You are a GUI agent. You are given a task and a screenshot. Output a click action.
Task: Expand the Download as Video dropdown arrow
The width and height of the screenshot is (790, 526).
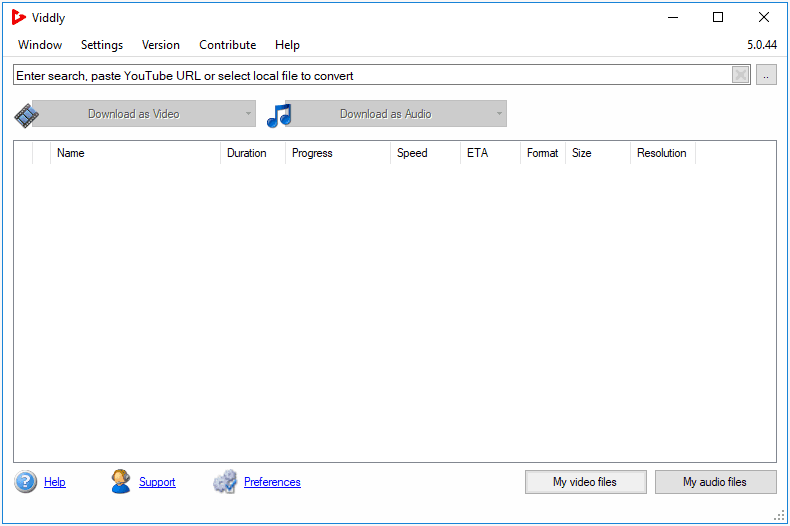point(248,114)
